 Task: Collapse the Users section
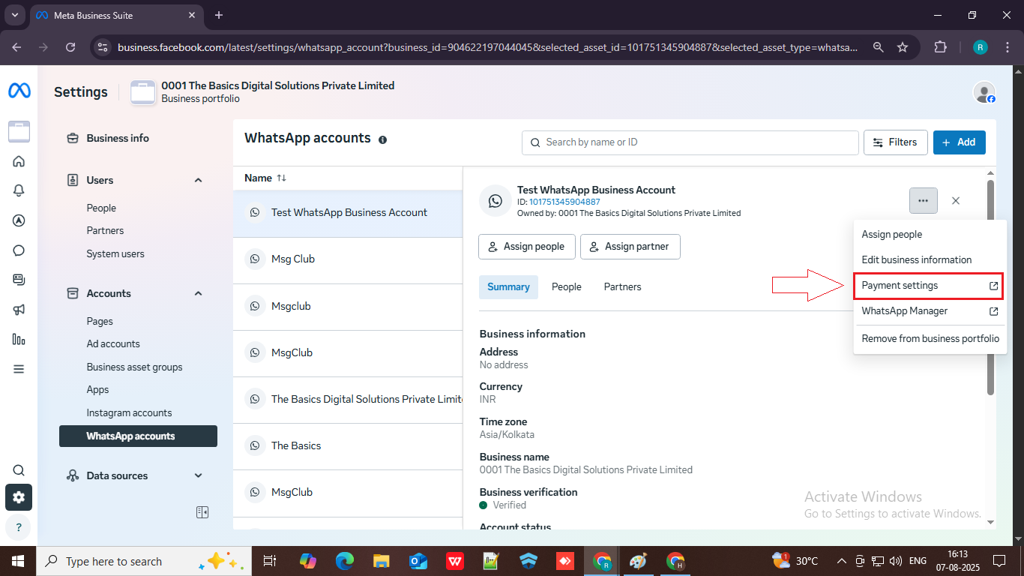(x=199, y=180)
